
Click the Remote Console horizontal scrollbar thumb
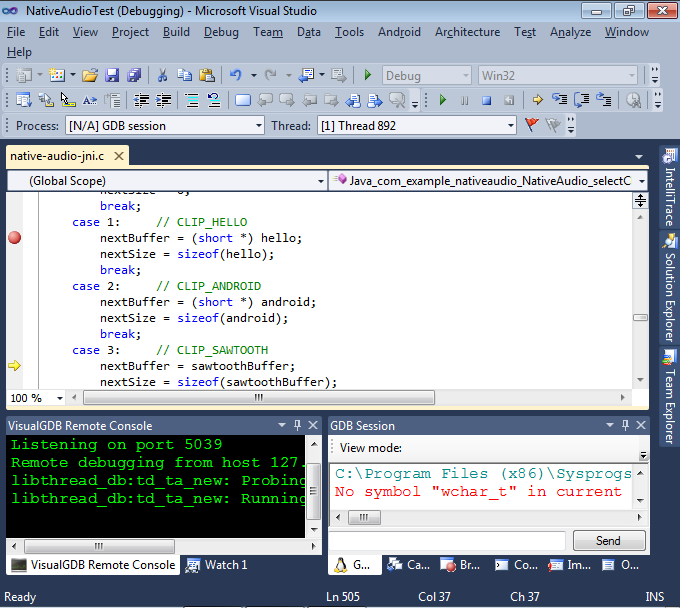tap(99, 546)
